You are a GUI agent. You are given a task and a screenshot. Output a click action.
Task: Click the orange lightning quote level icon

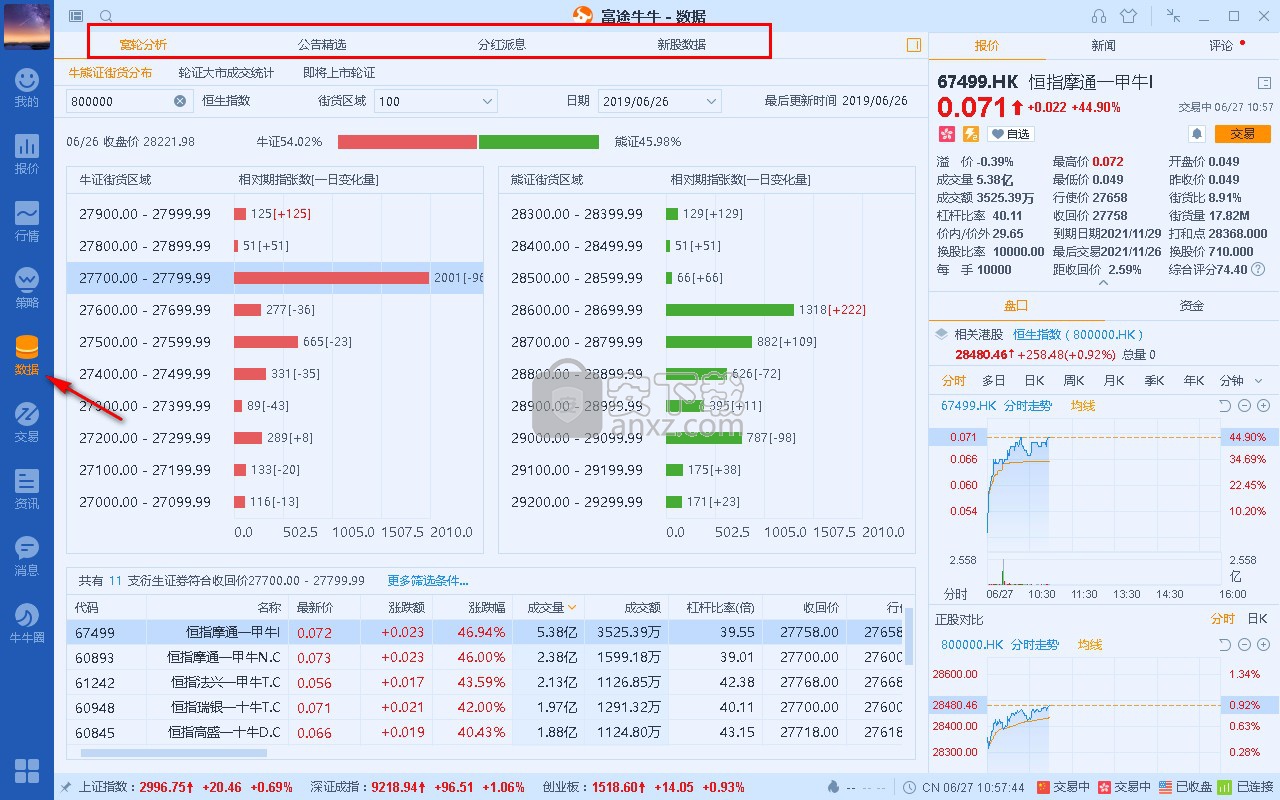coord(970,134)
